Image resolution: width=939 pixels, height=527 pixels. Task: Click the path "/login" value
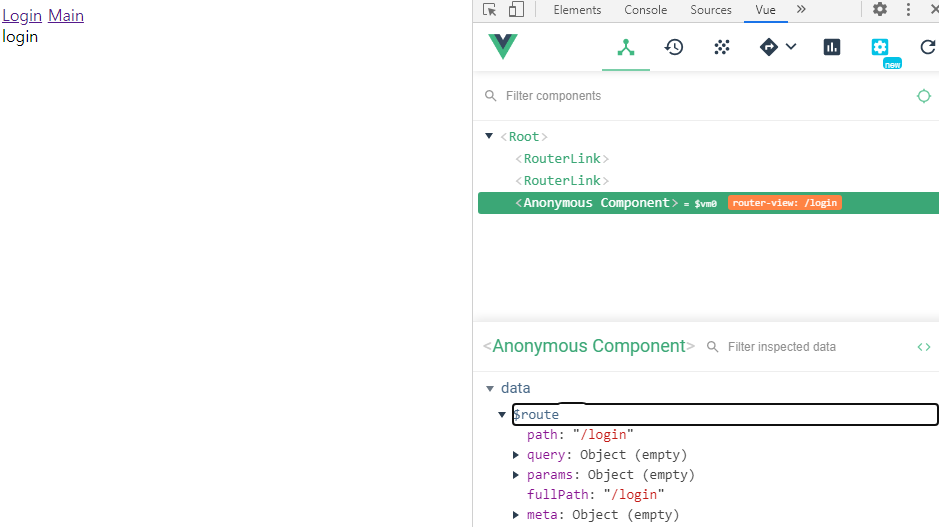click(603, 435)
